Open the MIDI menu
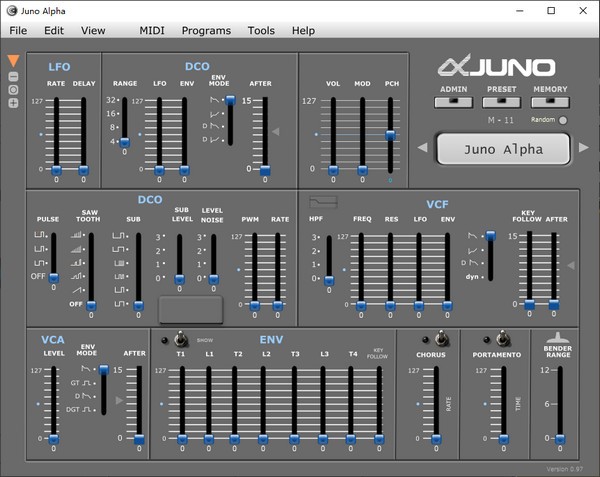Image resolution: width=600 pixels, height=477 pixels. click(152, 31)
